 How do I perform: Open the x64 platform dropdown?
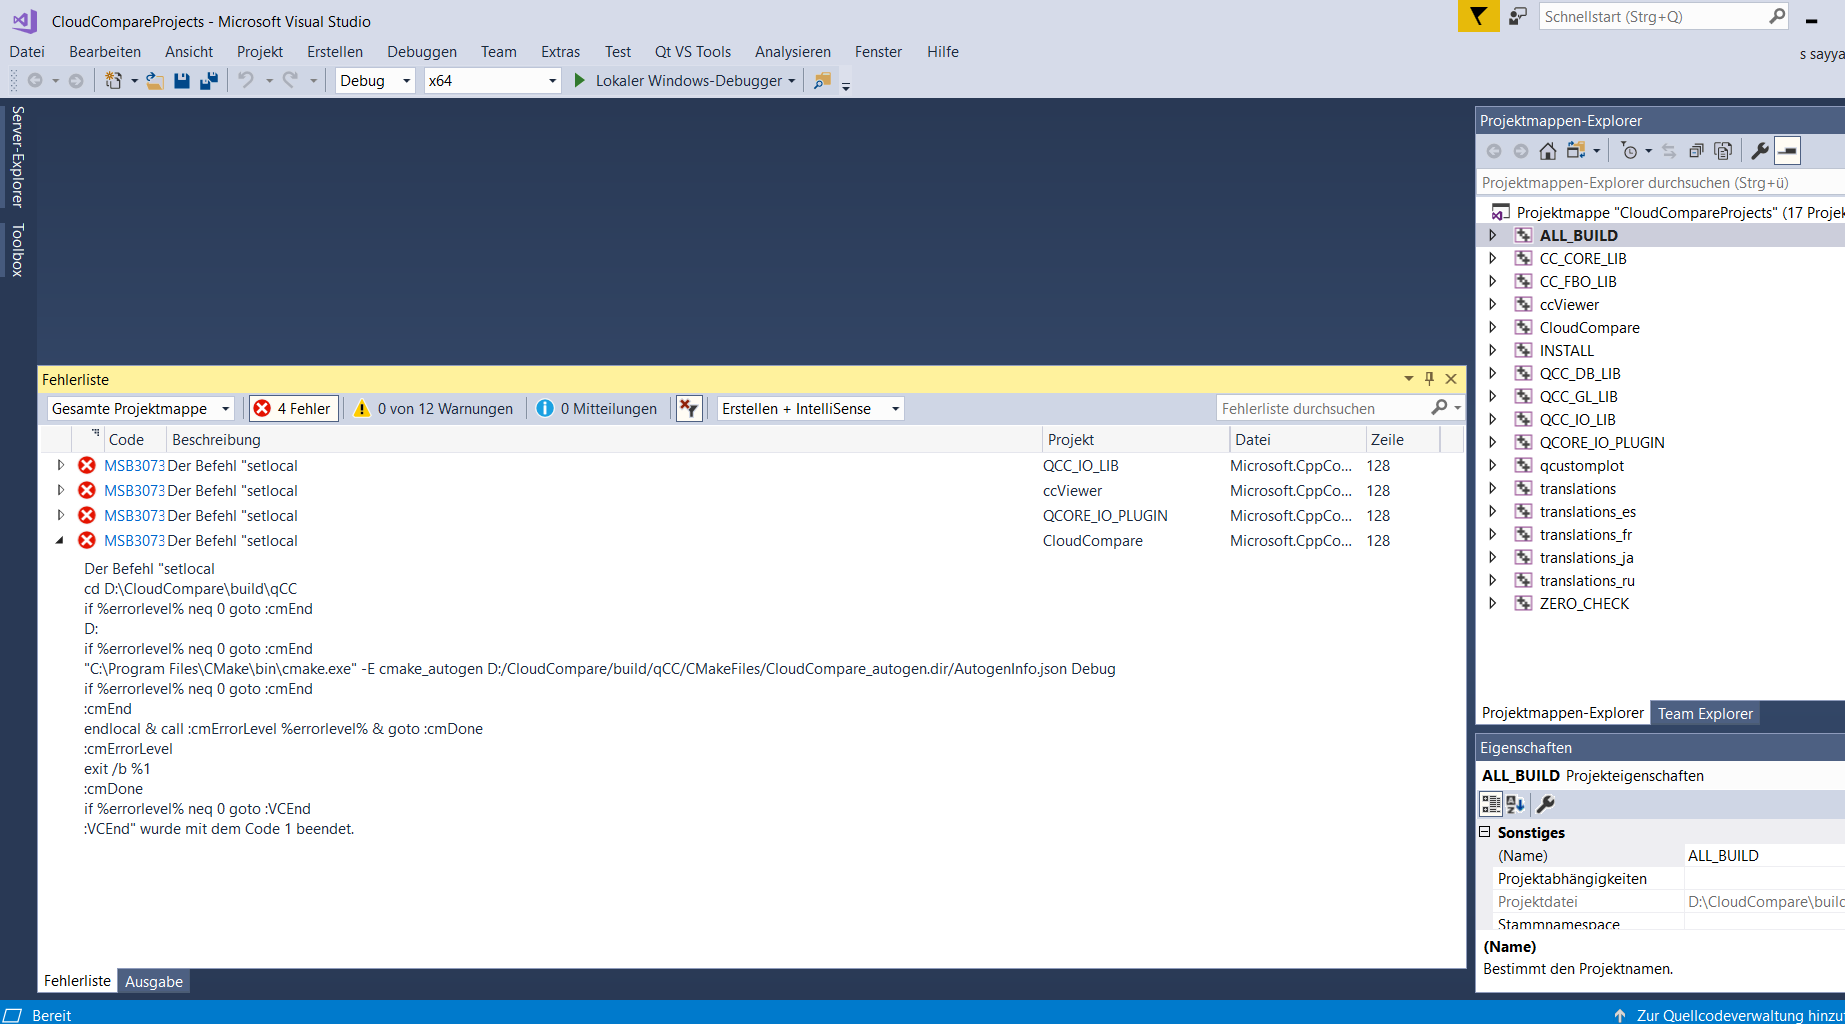pos(492,81)
